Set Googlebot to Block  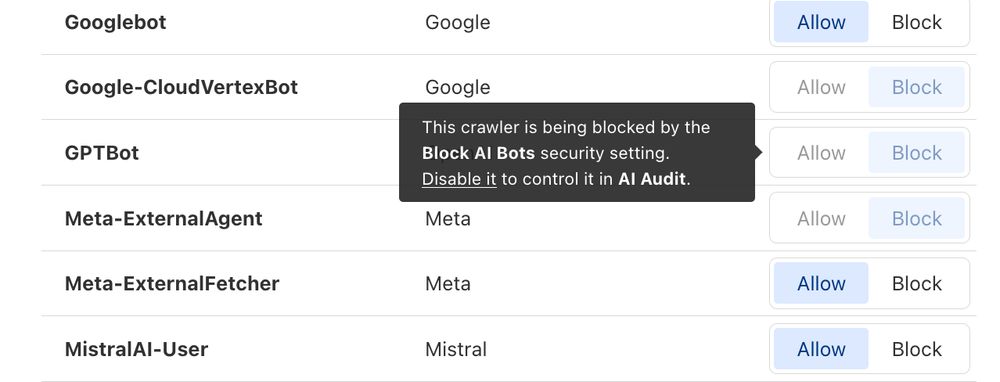tap(916, 22)
